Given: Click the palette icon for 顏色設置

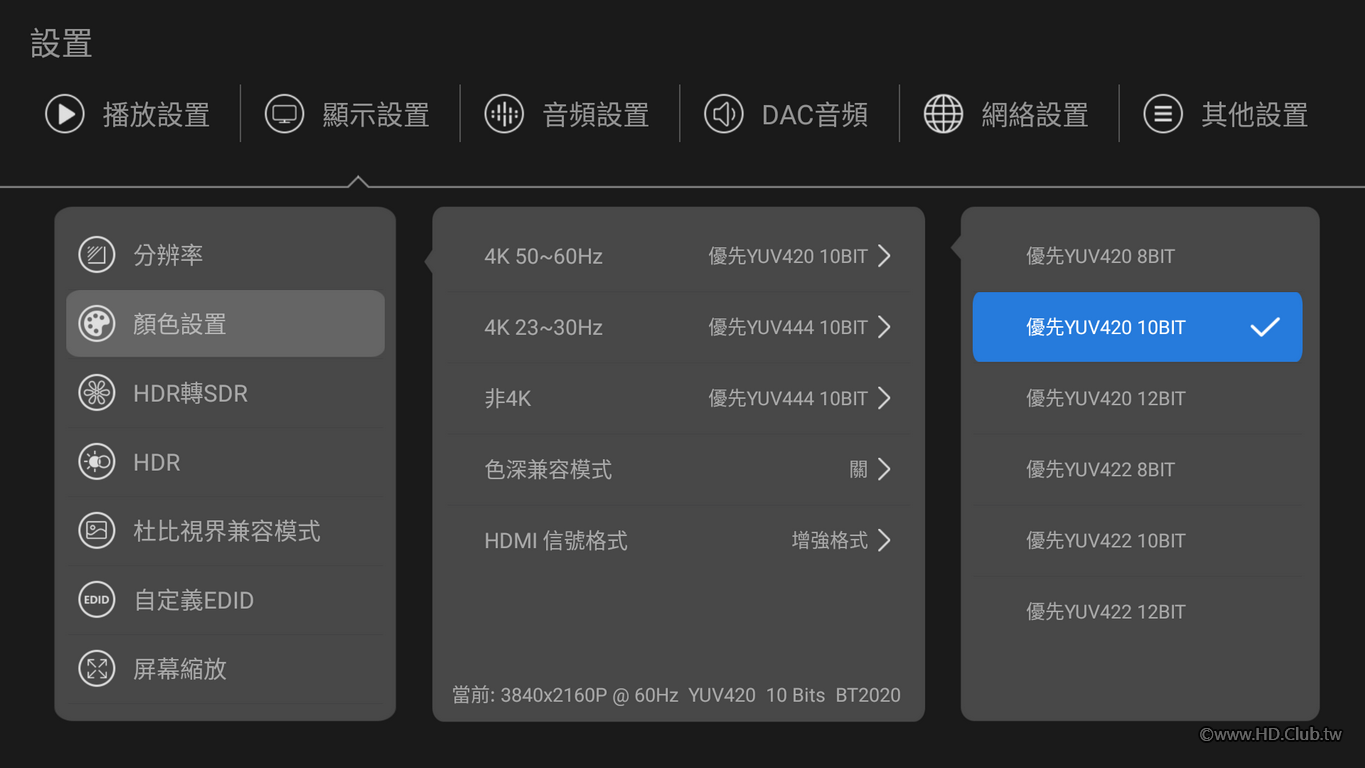Looking at the screenshot, I should (97, 324).
